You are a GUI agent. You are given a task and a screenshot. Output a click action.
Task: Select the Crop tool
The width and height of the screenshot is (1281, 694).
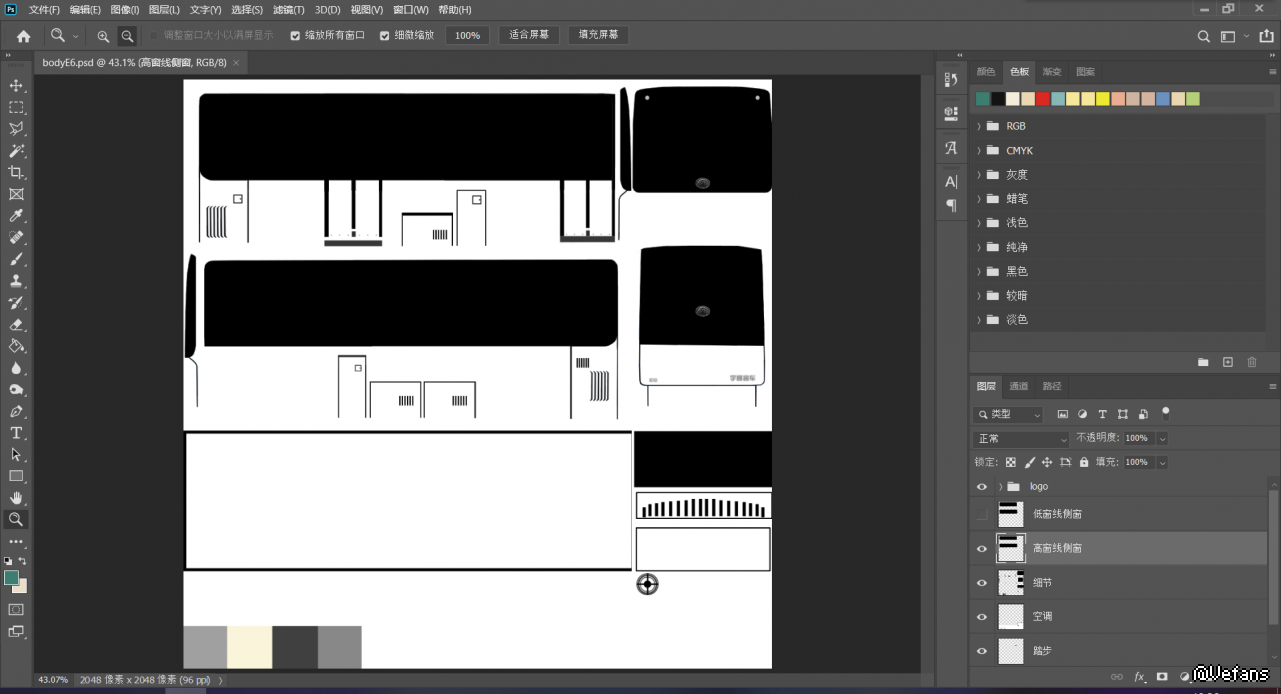click(x=16, y=173)
